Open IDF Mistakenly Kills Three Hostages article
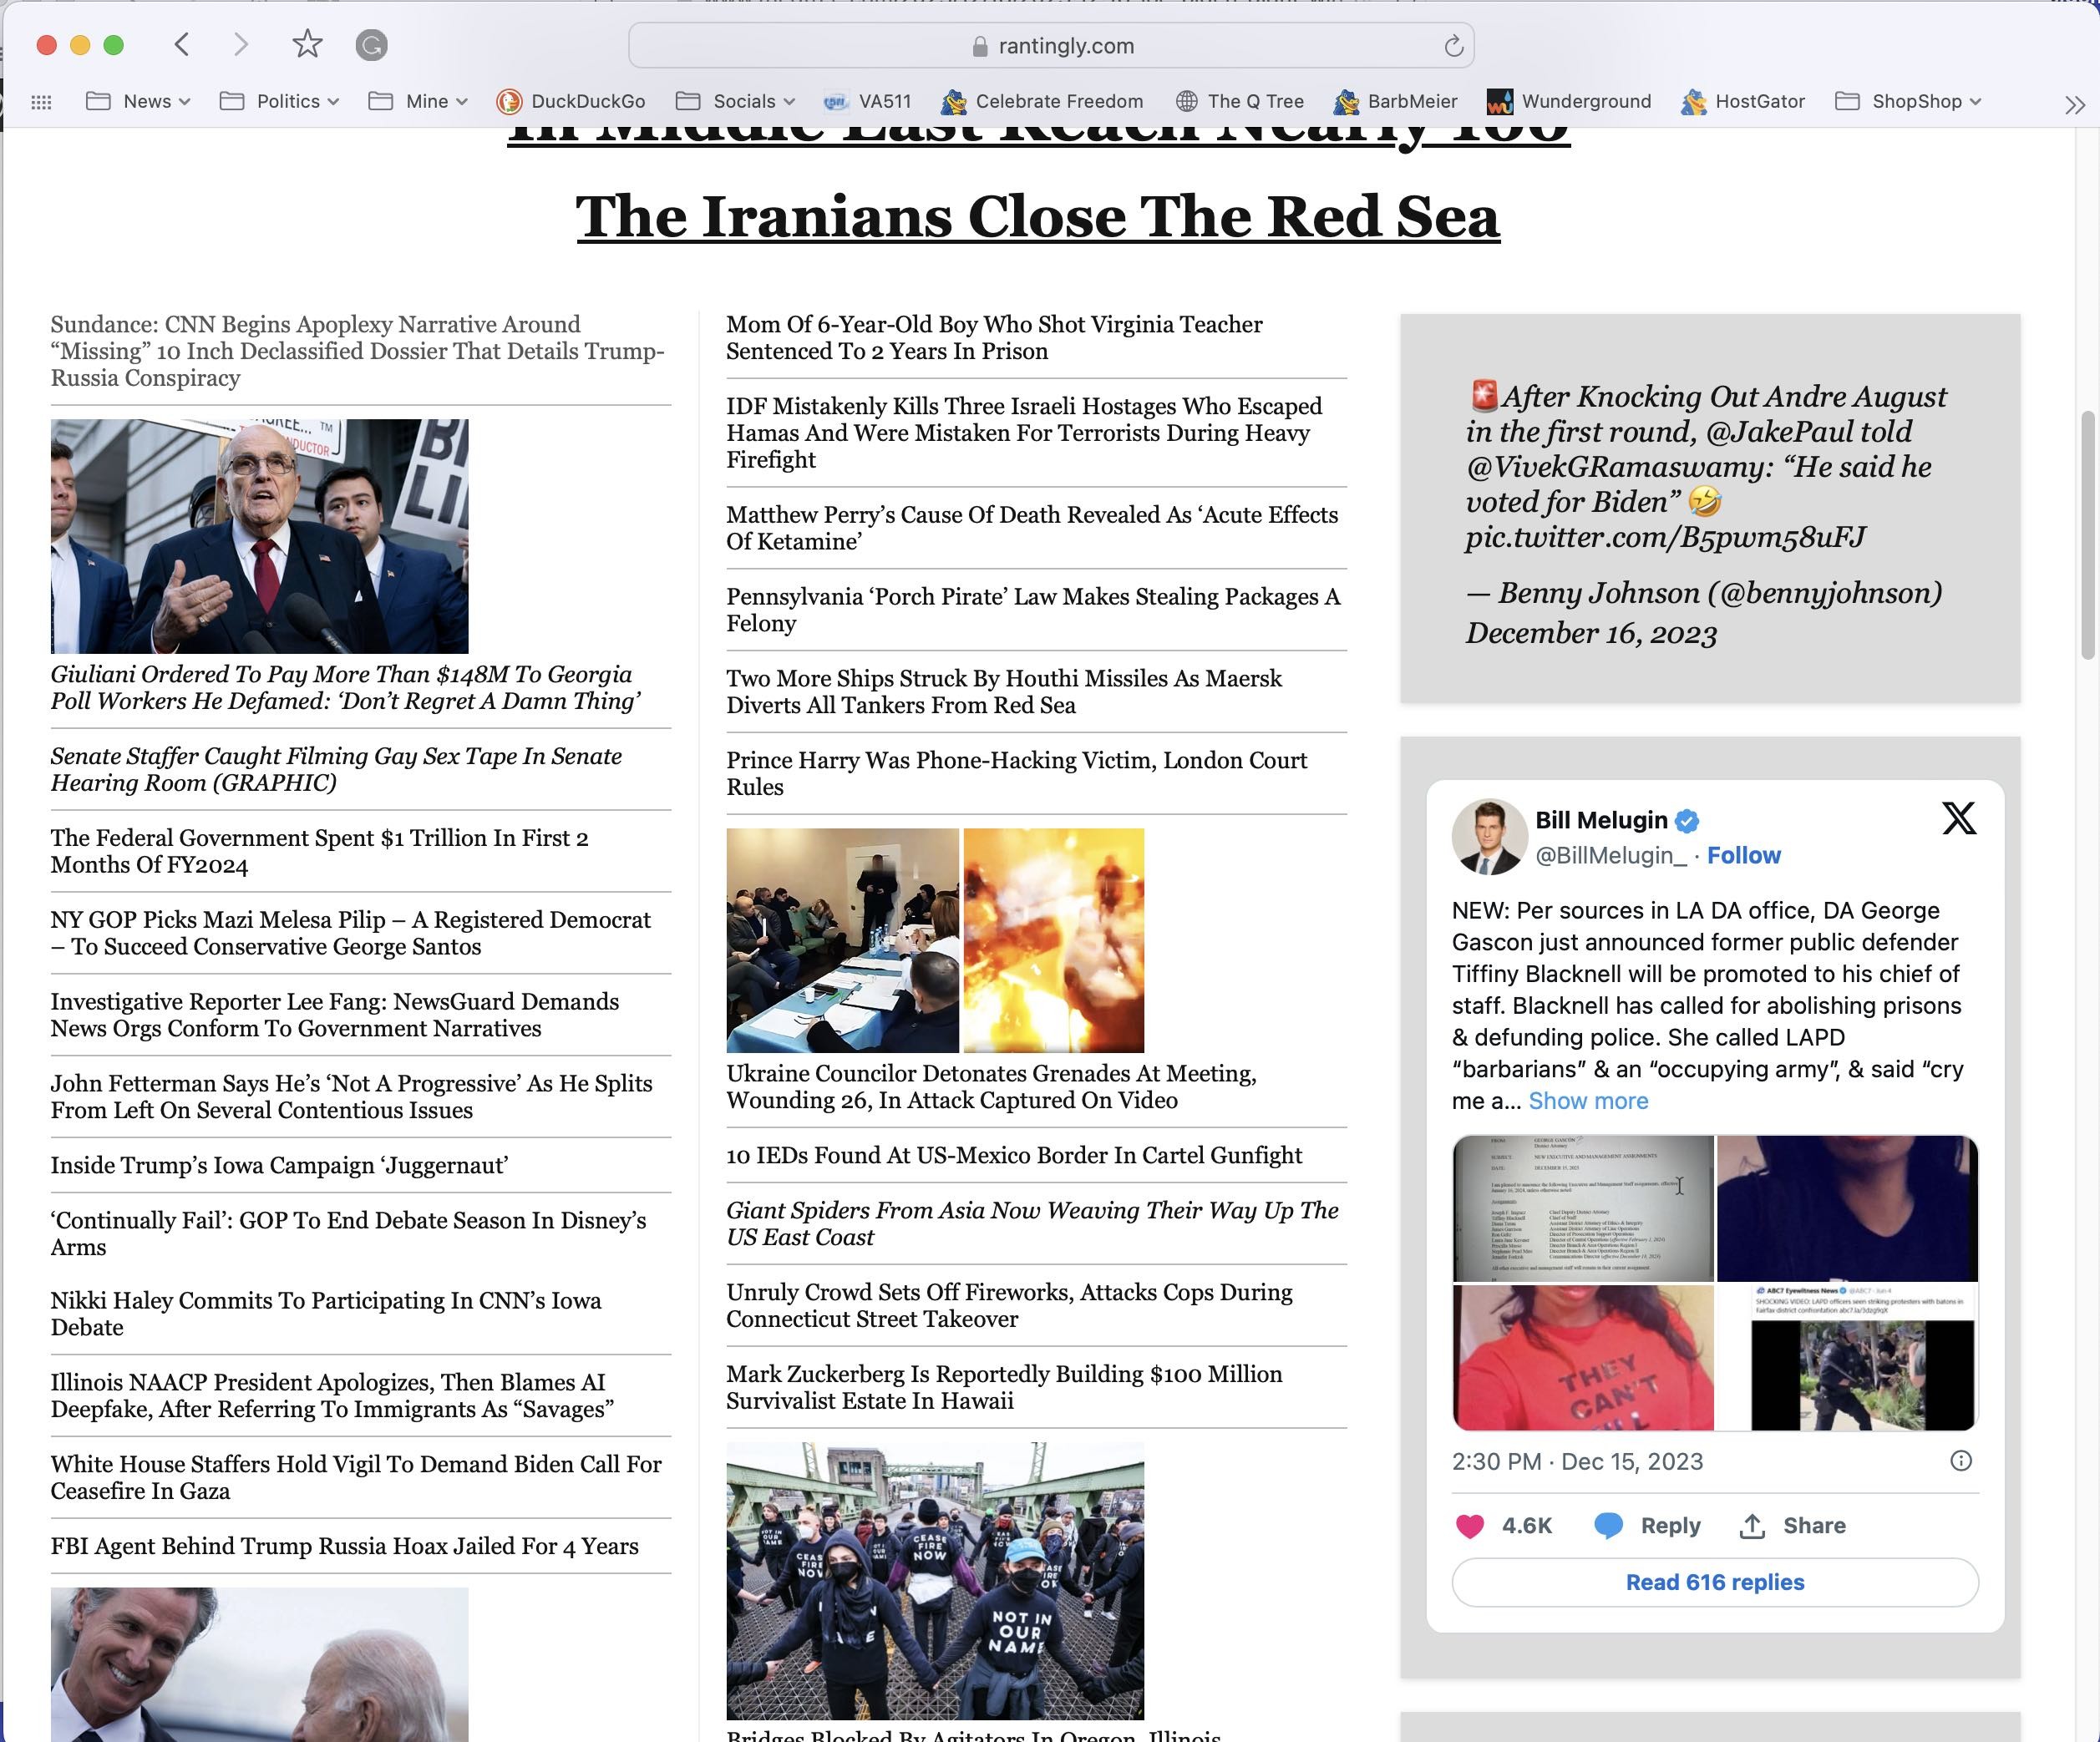Screen dimensions: 2100x1742 tap(1024, 433)
